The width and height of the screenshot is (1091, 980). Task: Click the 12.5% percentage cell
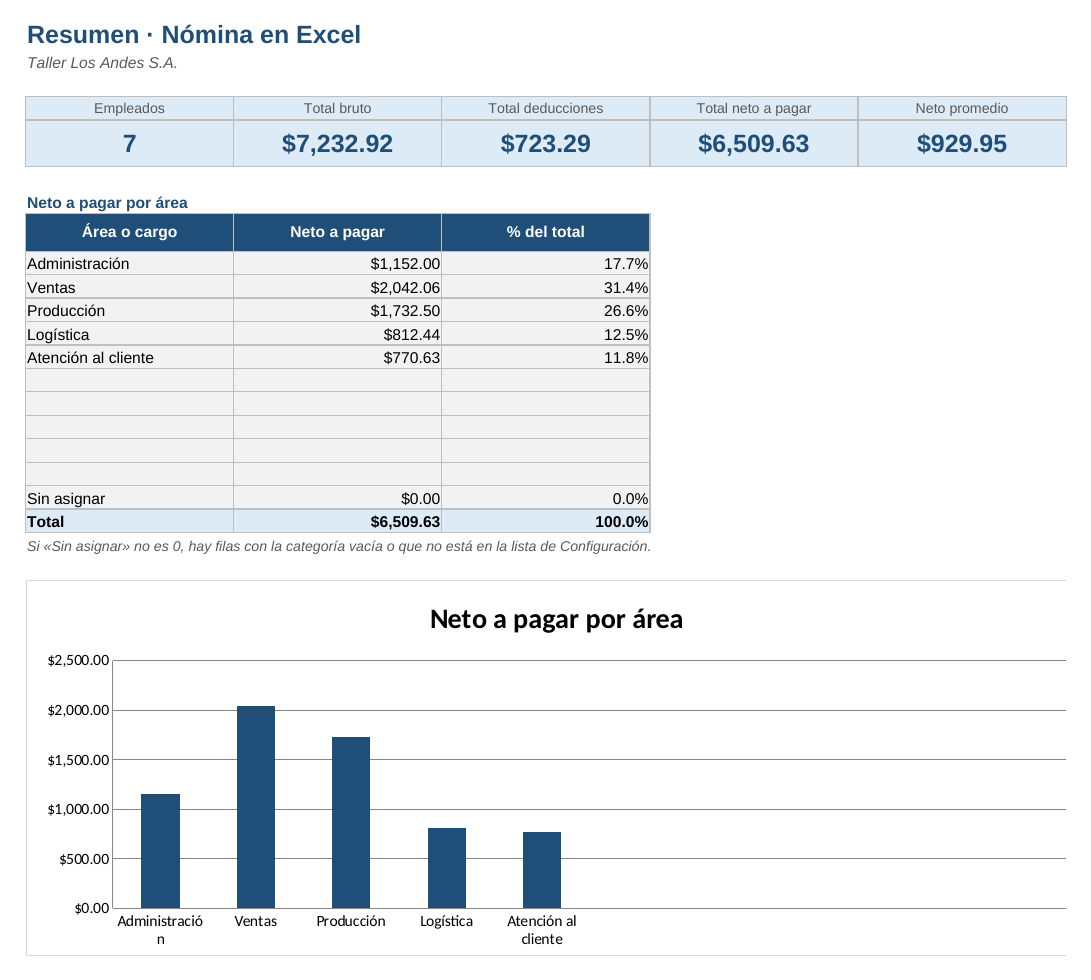pyautogui.click(x=546, y=334)
